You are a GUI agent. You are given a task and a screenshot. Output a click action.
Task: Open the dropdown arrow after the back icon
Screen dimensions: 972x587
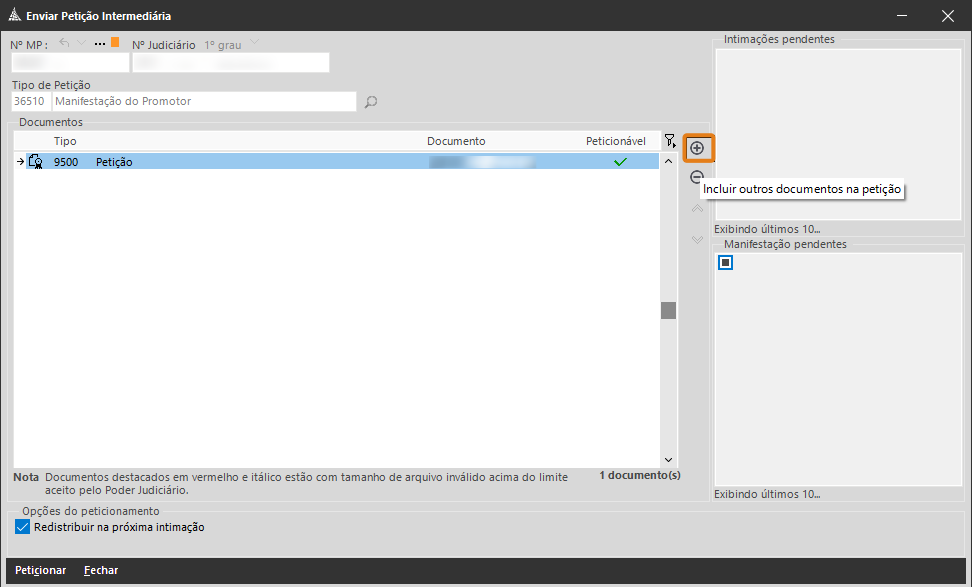tap(82, 43)
